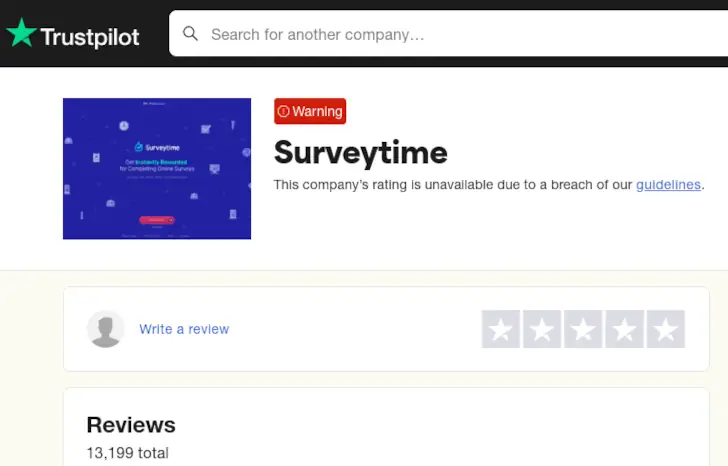Click the Surveytime company heading
Viewport: 728px width, 466px height.
point(361,152)
